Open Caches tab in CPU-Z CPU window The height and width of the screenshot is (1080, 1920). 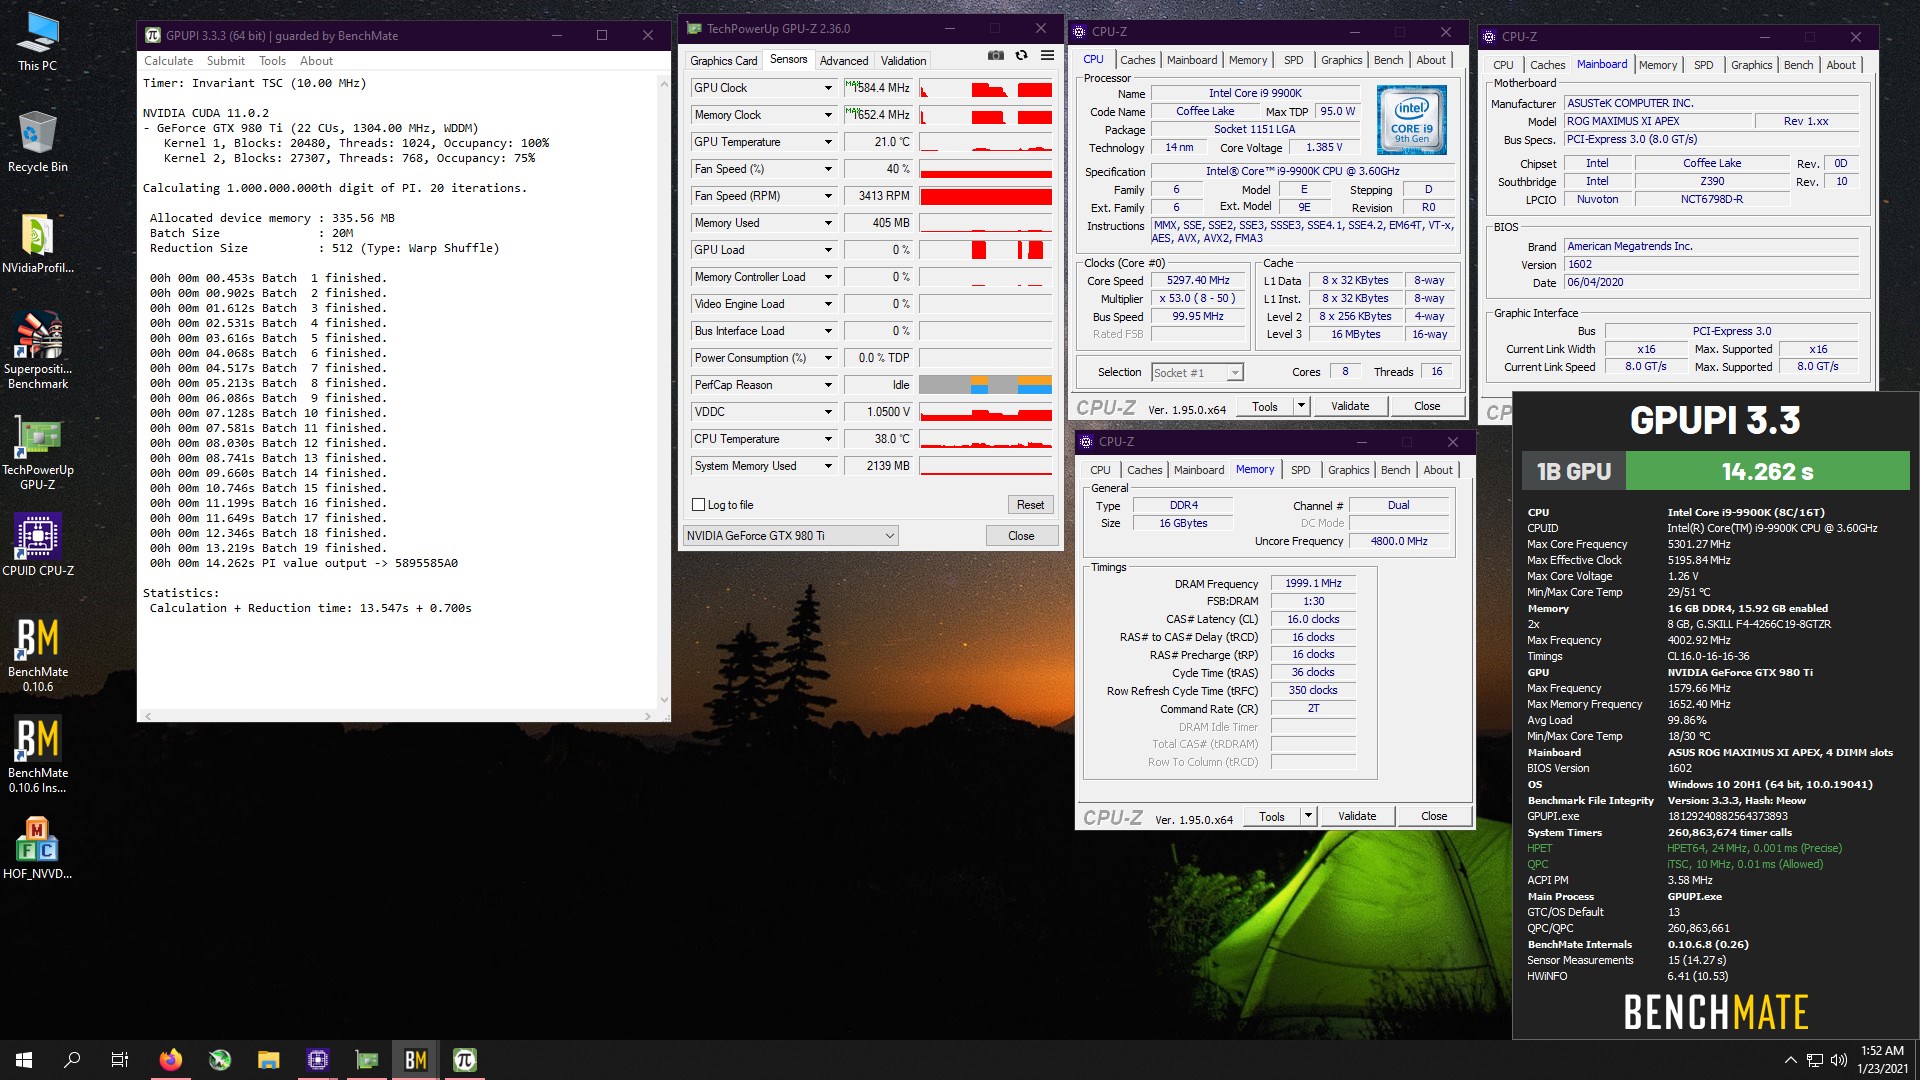tap(1137, 60)
